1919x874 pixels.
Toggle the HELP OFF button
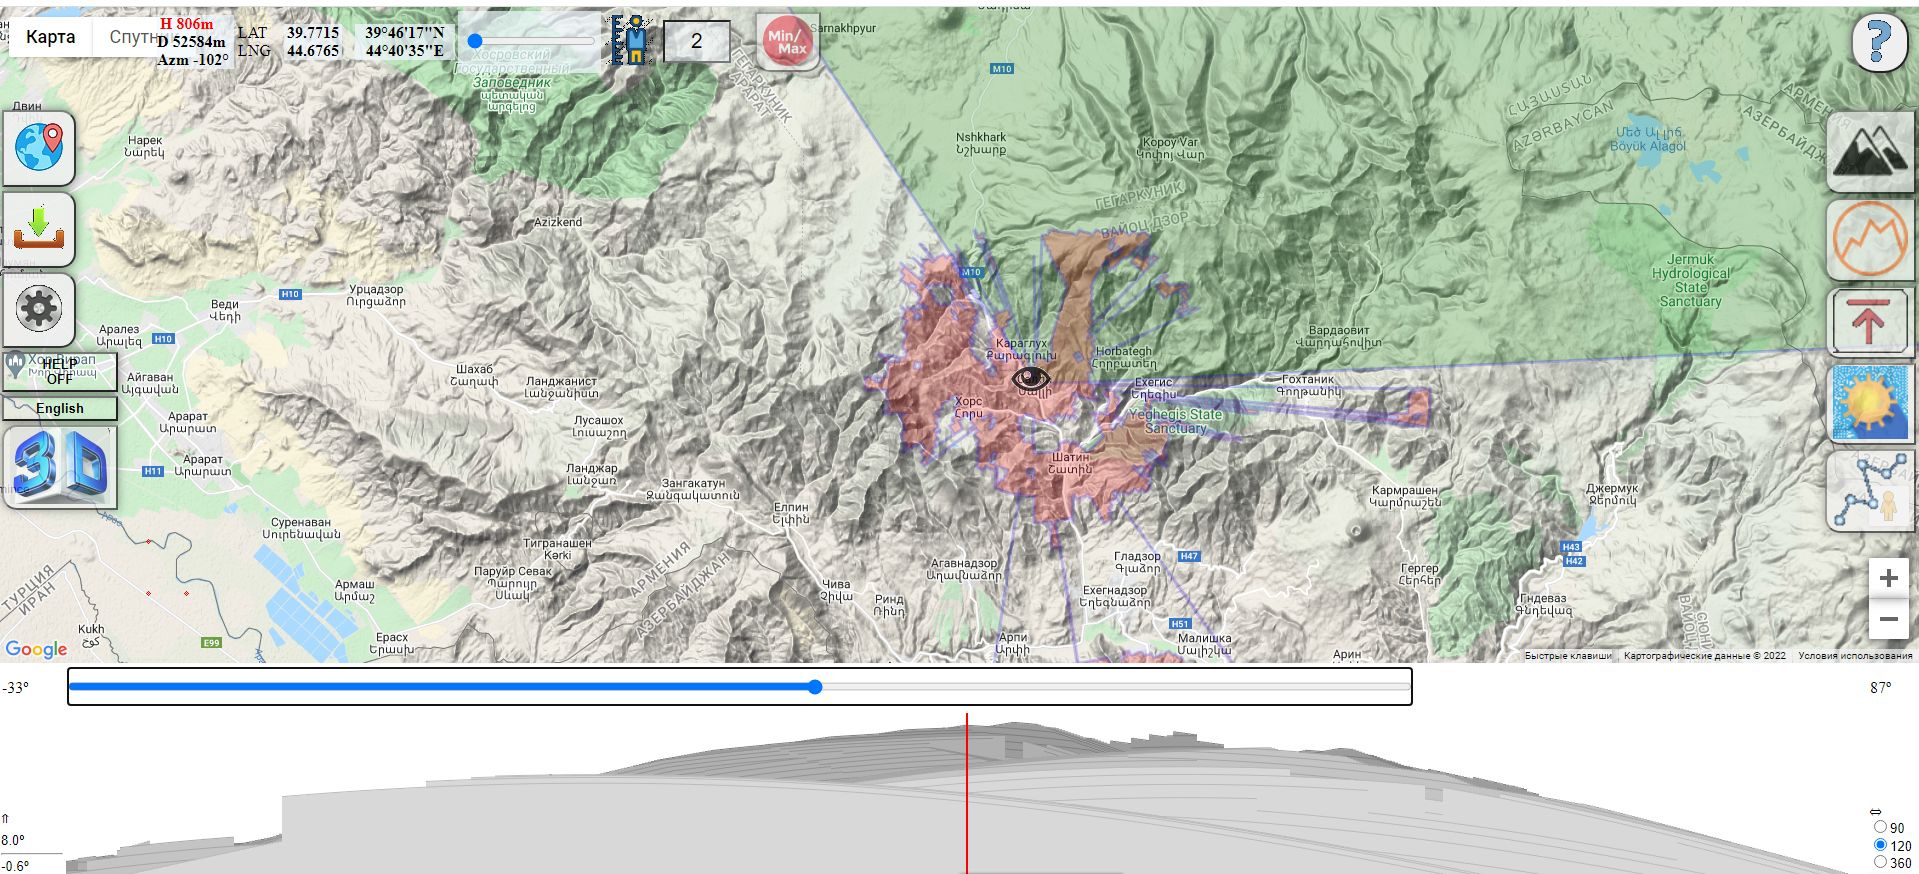(x=60, y=371)
